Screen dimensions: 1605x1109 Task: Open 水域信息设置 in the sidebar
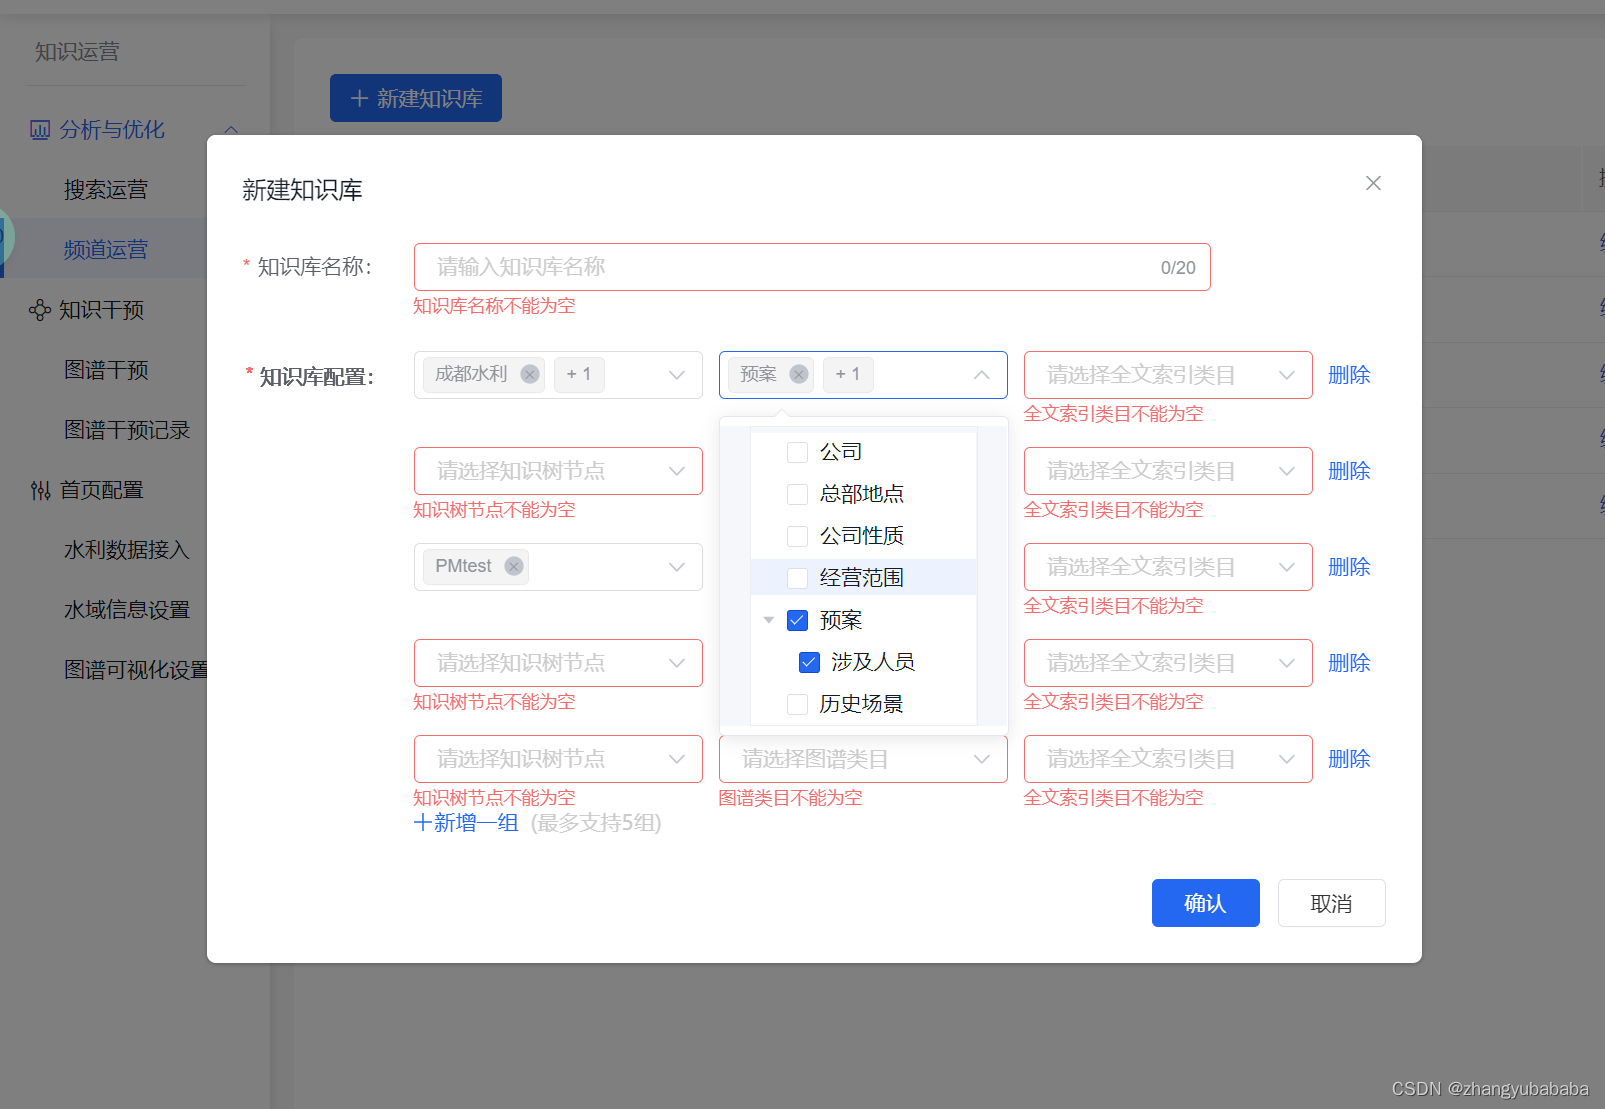pos(127,610)
